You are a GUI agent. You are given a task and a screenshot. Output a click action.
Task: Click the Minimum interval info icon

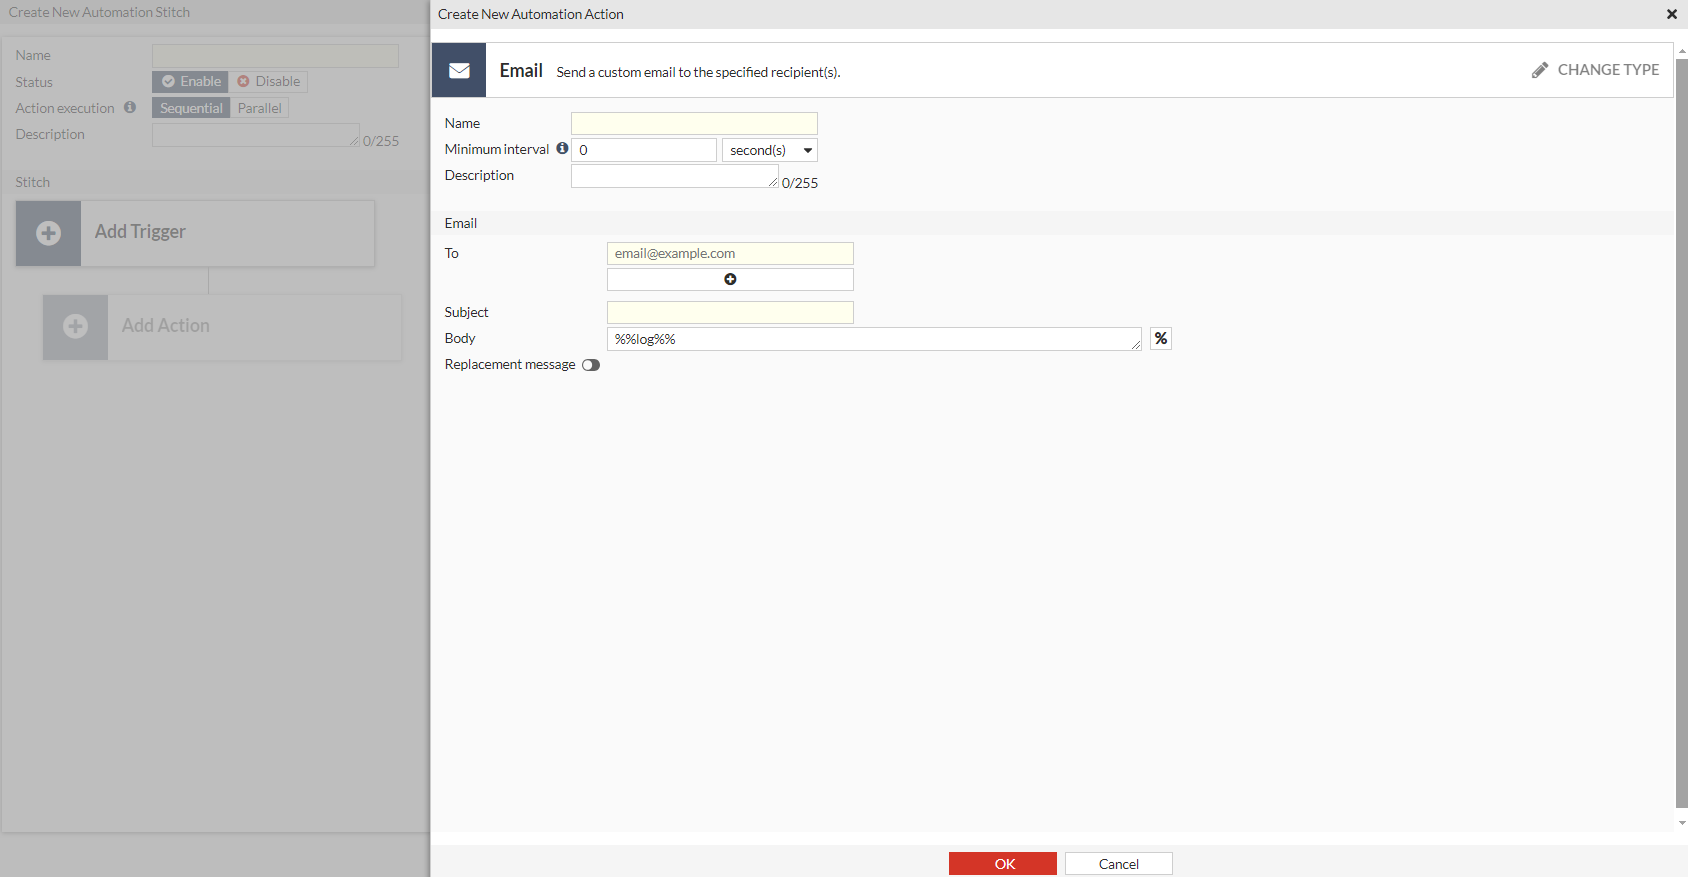(562, 148)
